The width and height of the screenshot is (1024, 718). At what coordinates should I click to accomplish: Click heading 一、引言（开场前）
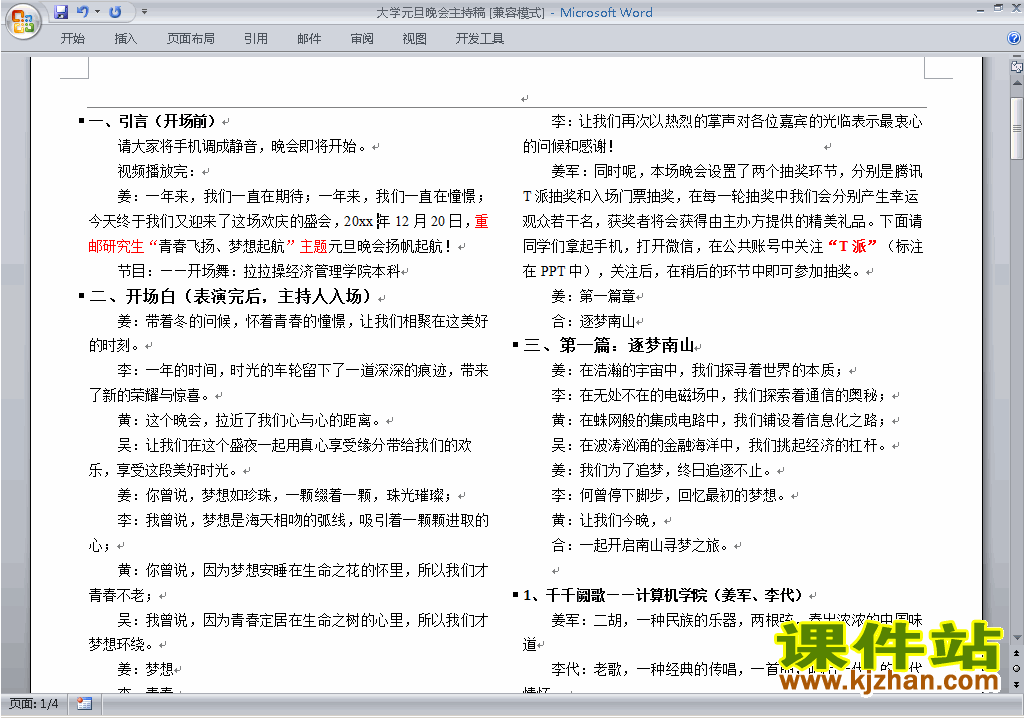[x=152, y=121]
